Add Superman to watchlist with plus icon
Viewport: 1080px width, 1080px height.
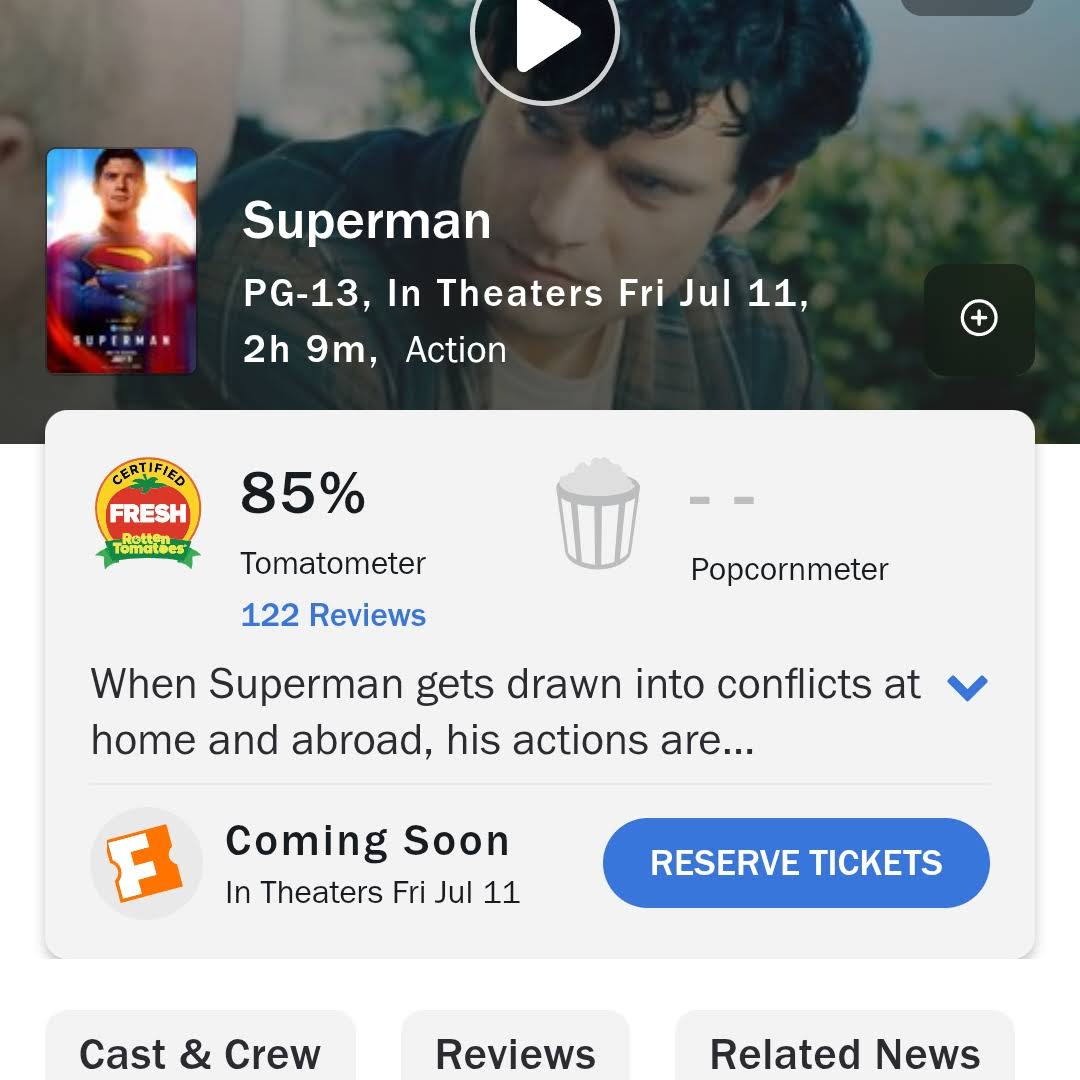[x=978, y=319]
